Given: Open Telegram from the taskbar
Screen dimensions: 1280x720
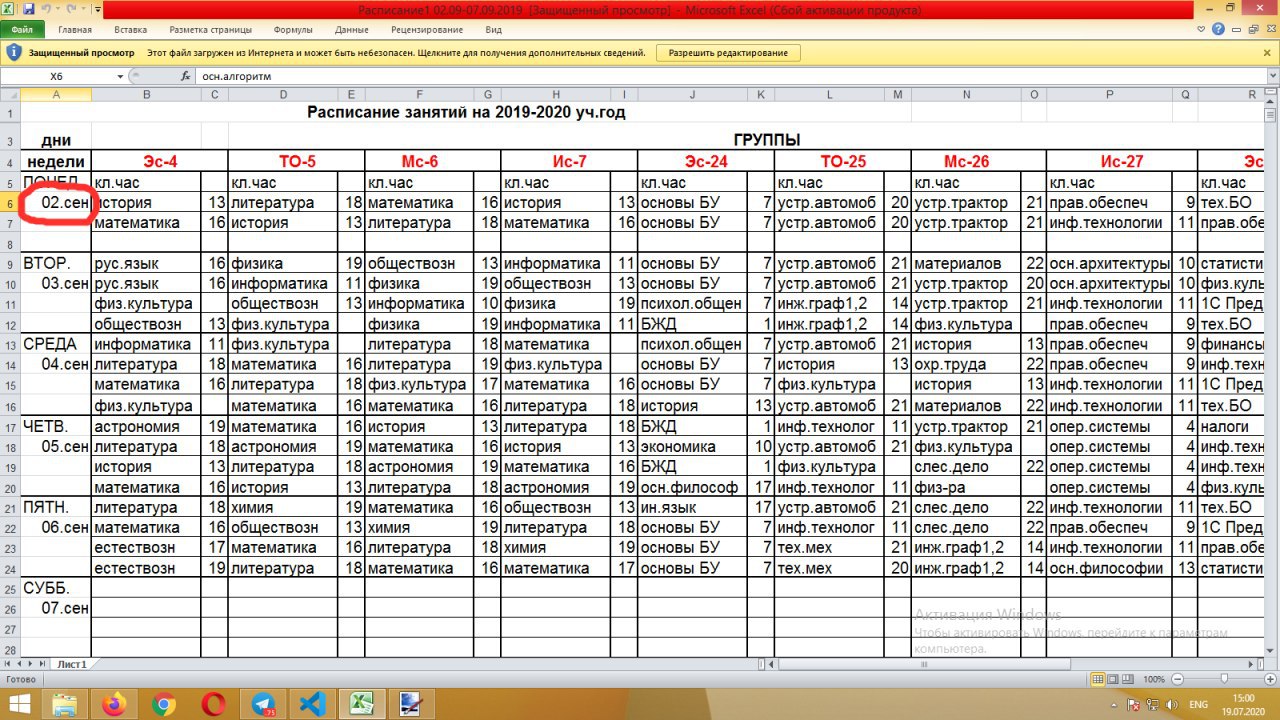Looking at the screenshot, I should click(x=262, y=704).
